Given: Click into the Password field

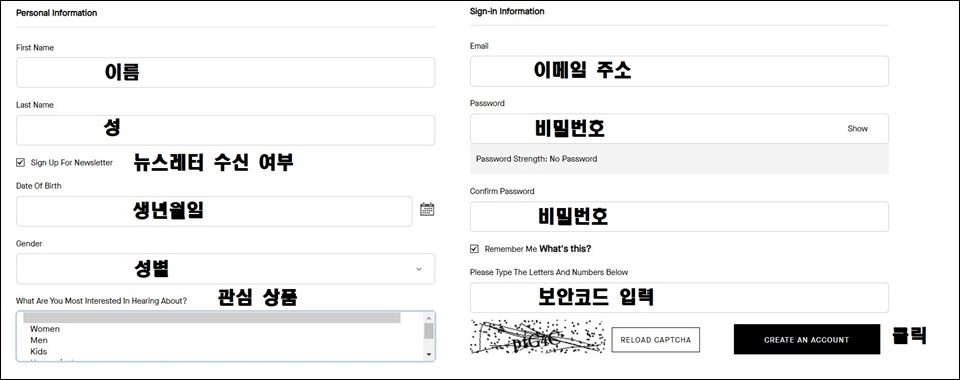Looking at the screenshot, I should 679,129.
